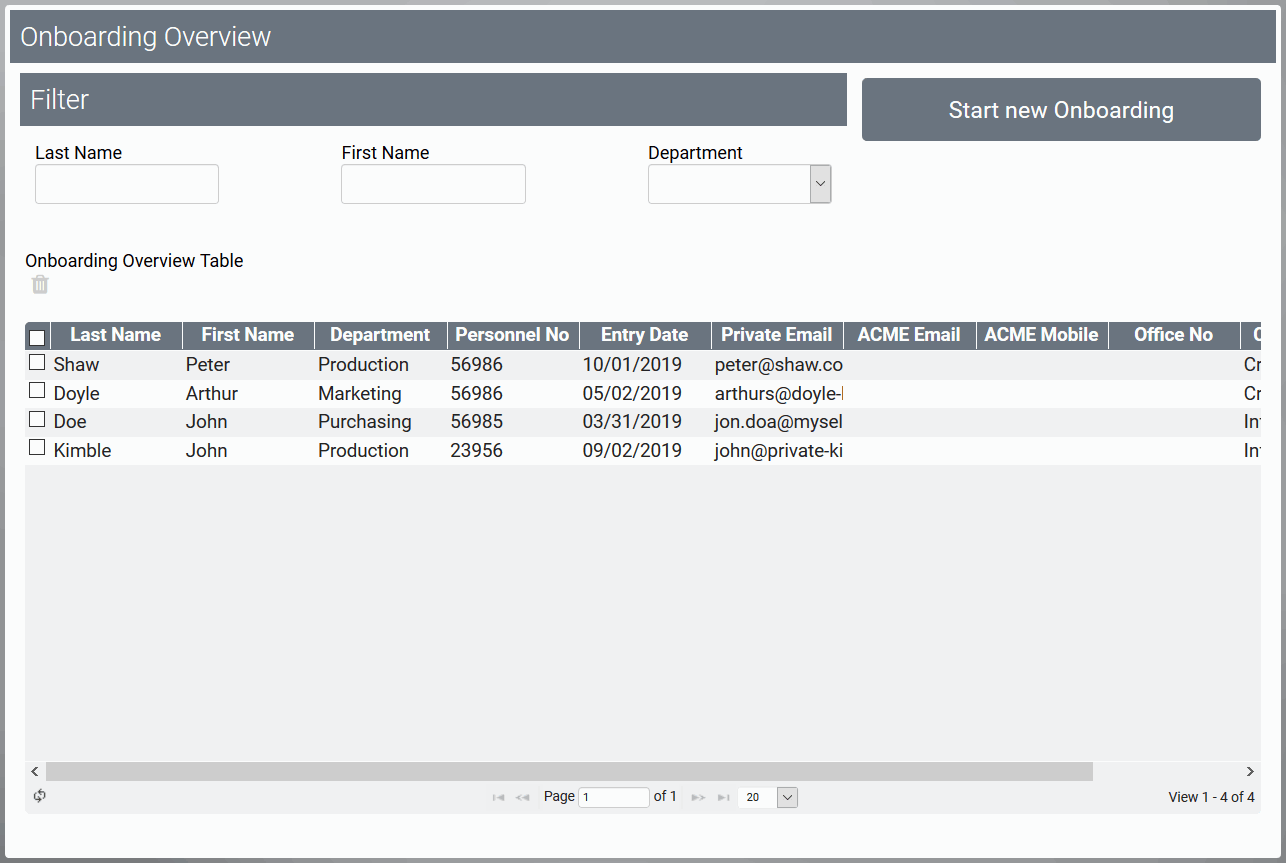Go to first page pager icon
Image resolution: width=1286 pixels, height=863 pixels.
pyautogui.click(x=498, y=797)
